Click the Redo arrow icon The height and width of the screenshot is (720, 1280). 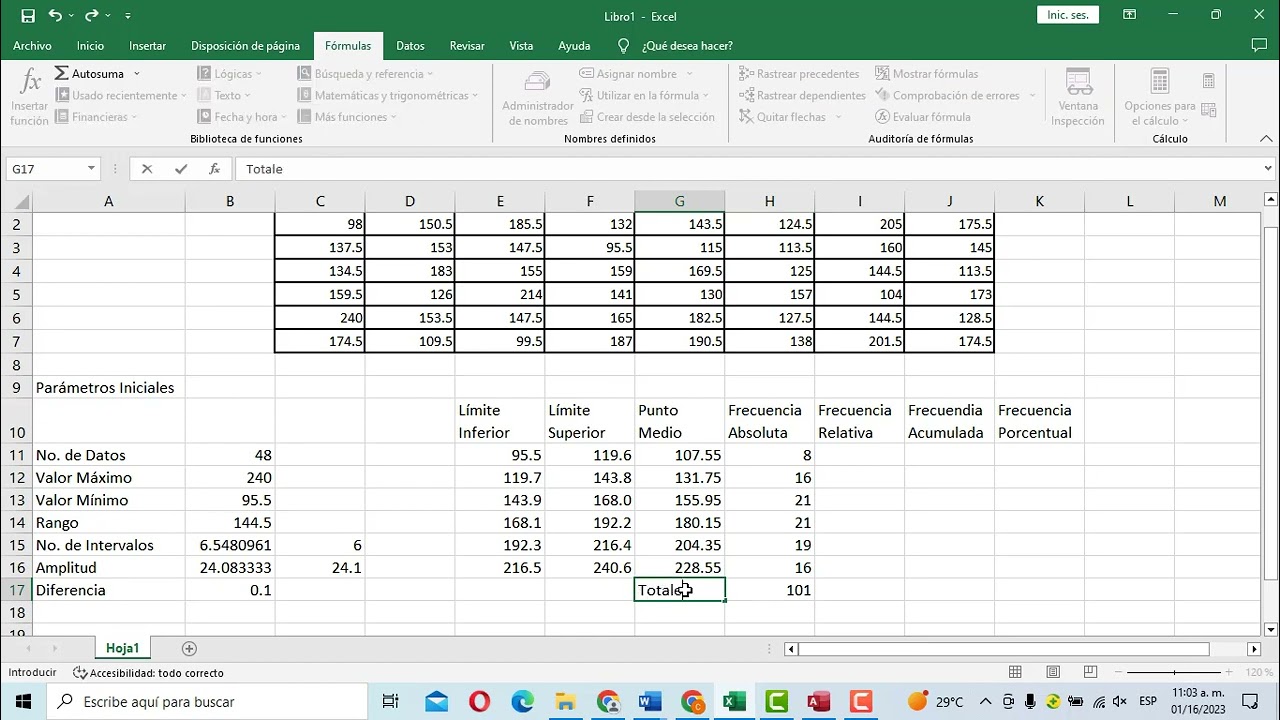click(92, 16)
